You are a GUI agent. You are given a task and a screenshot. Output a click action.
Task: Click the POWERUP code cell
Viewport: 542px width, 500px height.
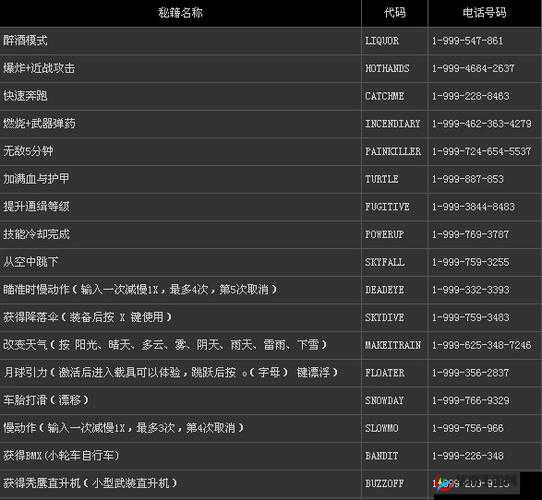384,234
